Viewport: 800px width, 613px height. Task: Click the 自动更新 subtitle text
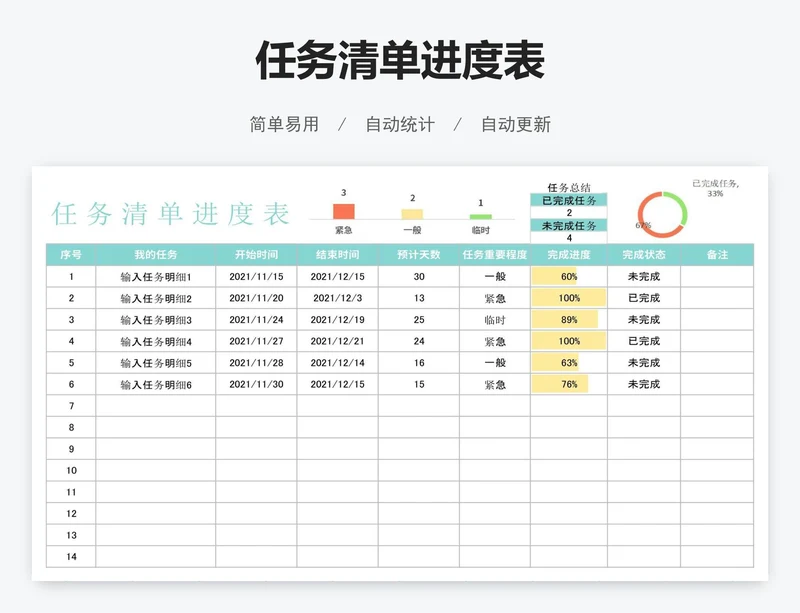516,125
